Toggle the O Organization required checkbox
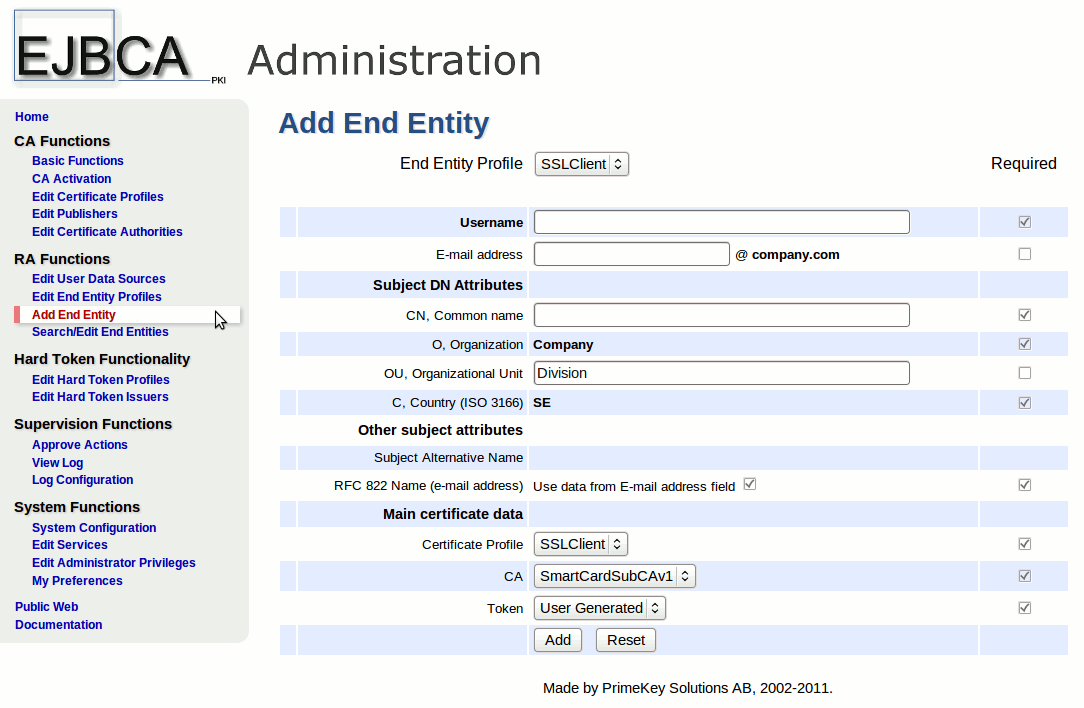This screenshot has height=708, width=1084. coord(1025,344)
